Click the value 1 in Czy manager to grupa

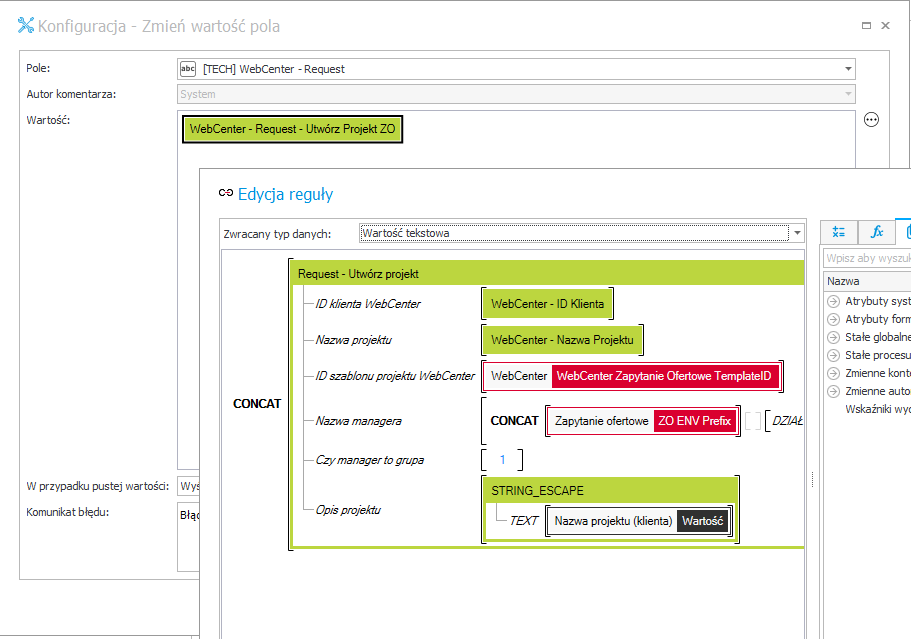[503, 460]
